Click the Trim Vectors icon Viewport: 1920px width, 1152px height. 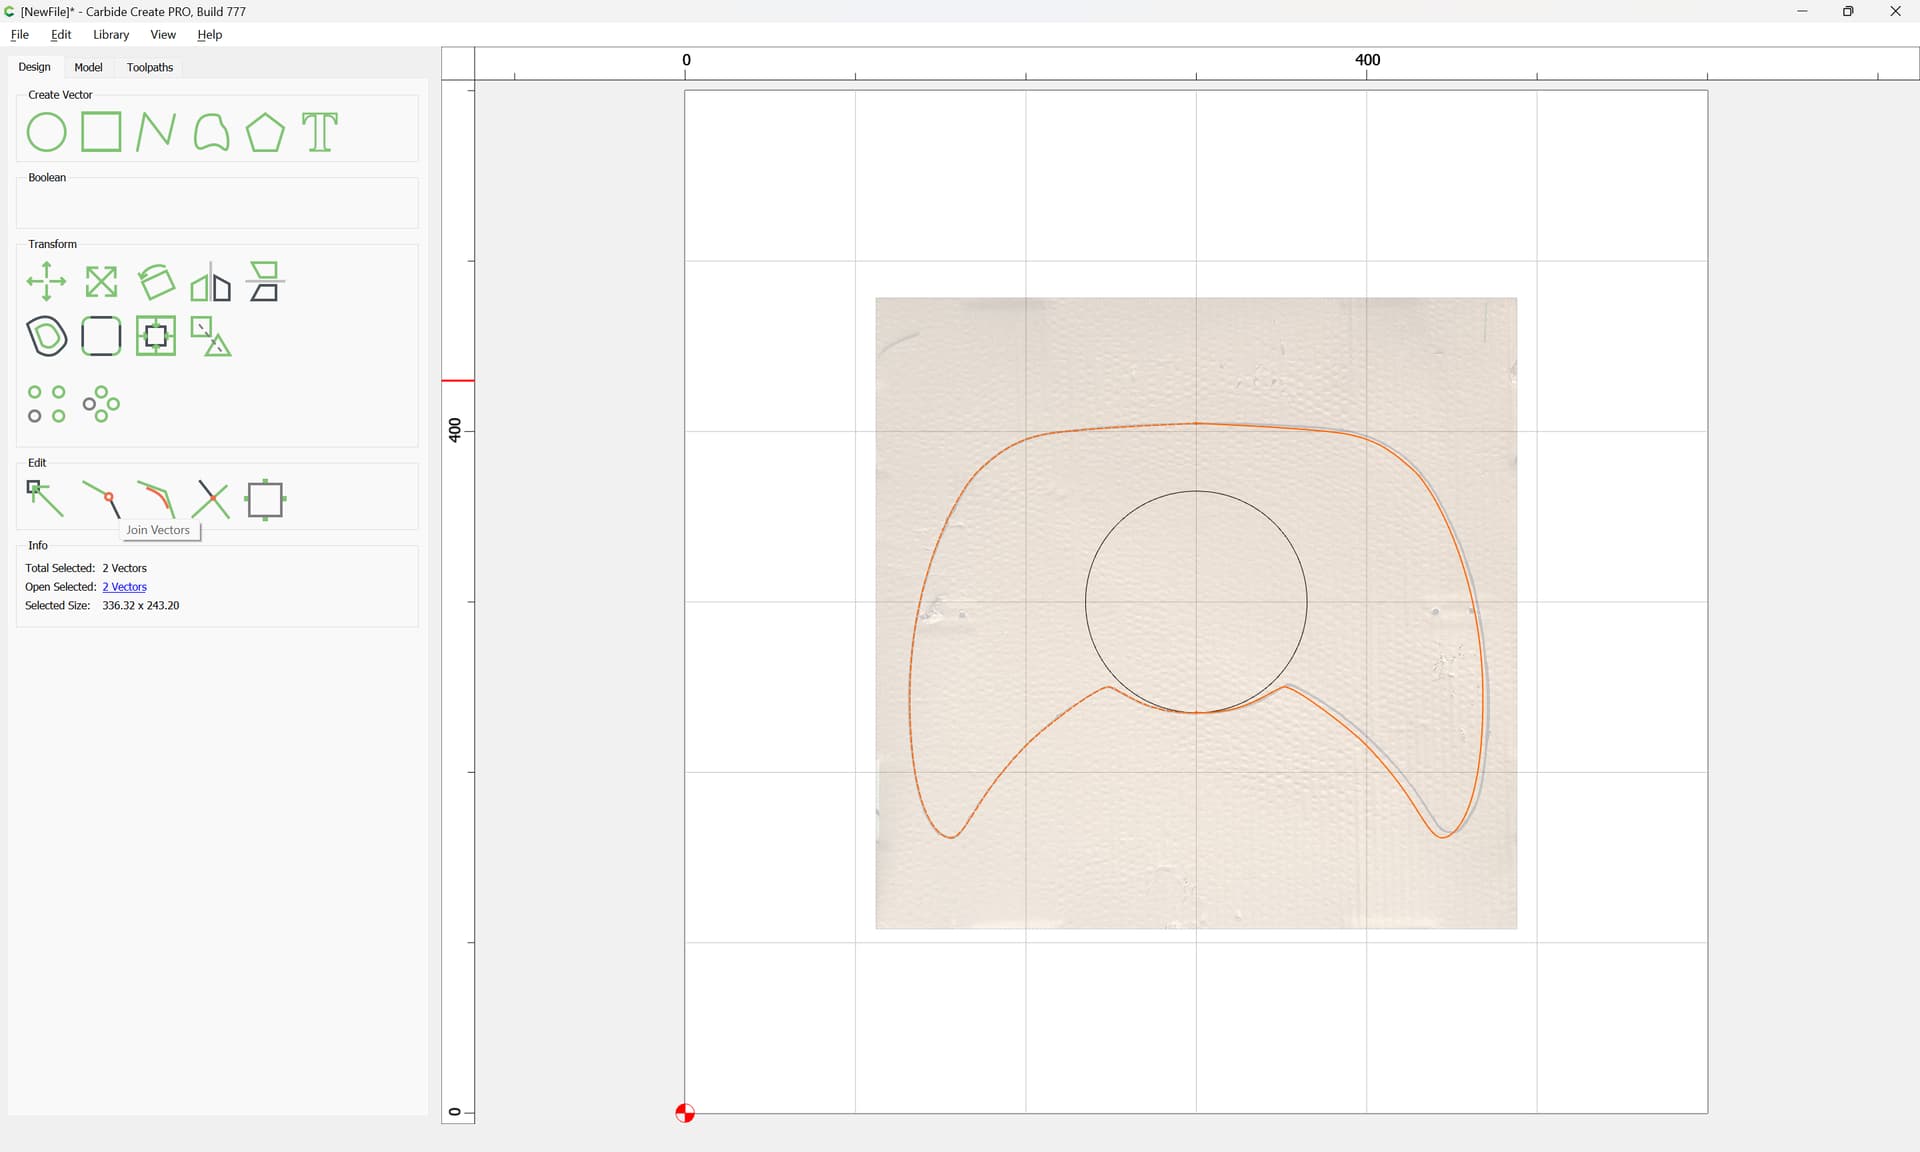[211, 498]
